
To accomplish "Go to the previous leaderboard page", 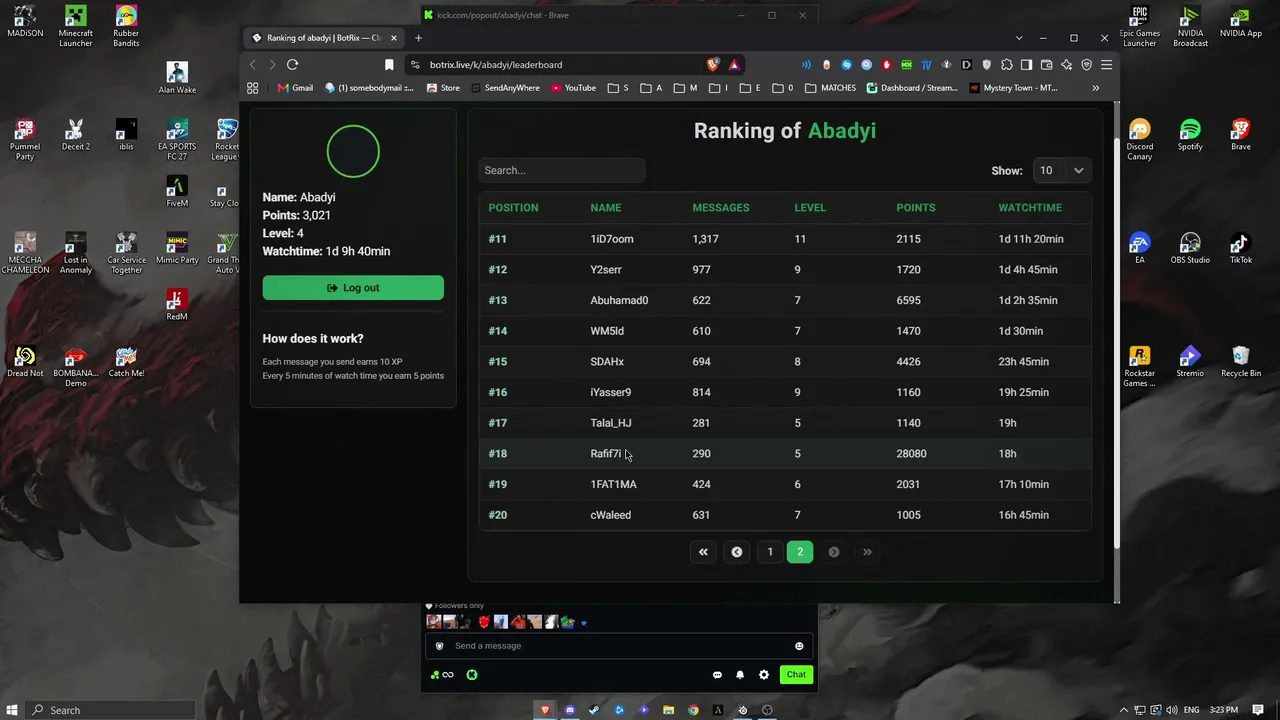I will pos(737,552).
